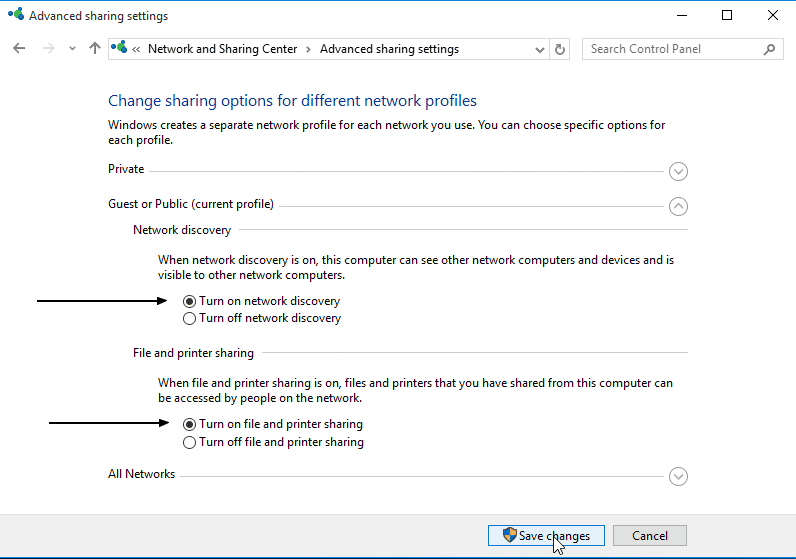The image size is (796, 559).
Task: Click the refresh icon in address bar
Action: pos(559,49)
